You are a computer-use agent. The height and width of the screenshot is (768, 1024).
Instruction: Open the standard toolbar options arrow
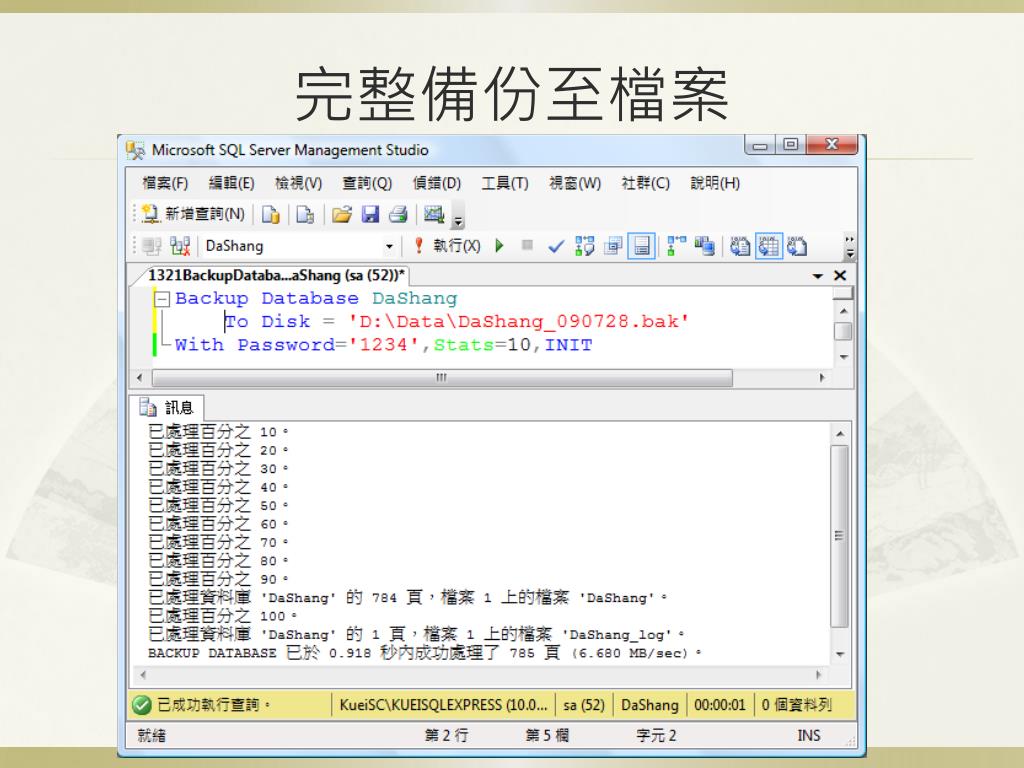pos(458,221)
